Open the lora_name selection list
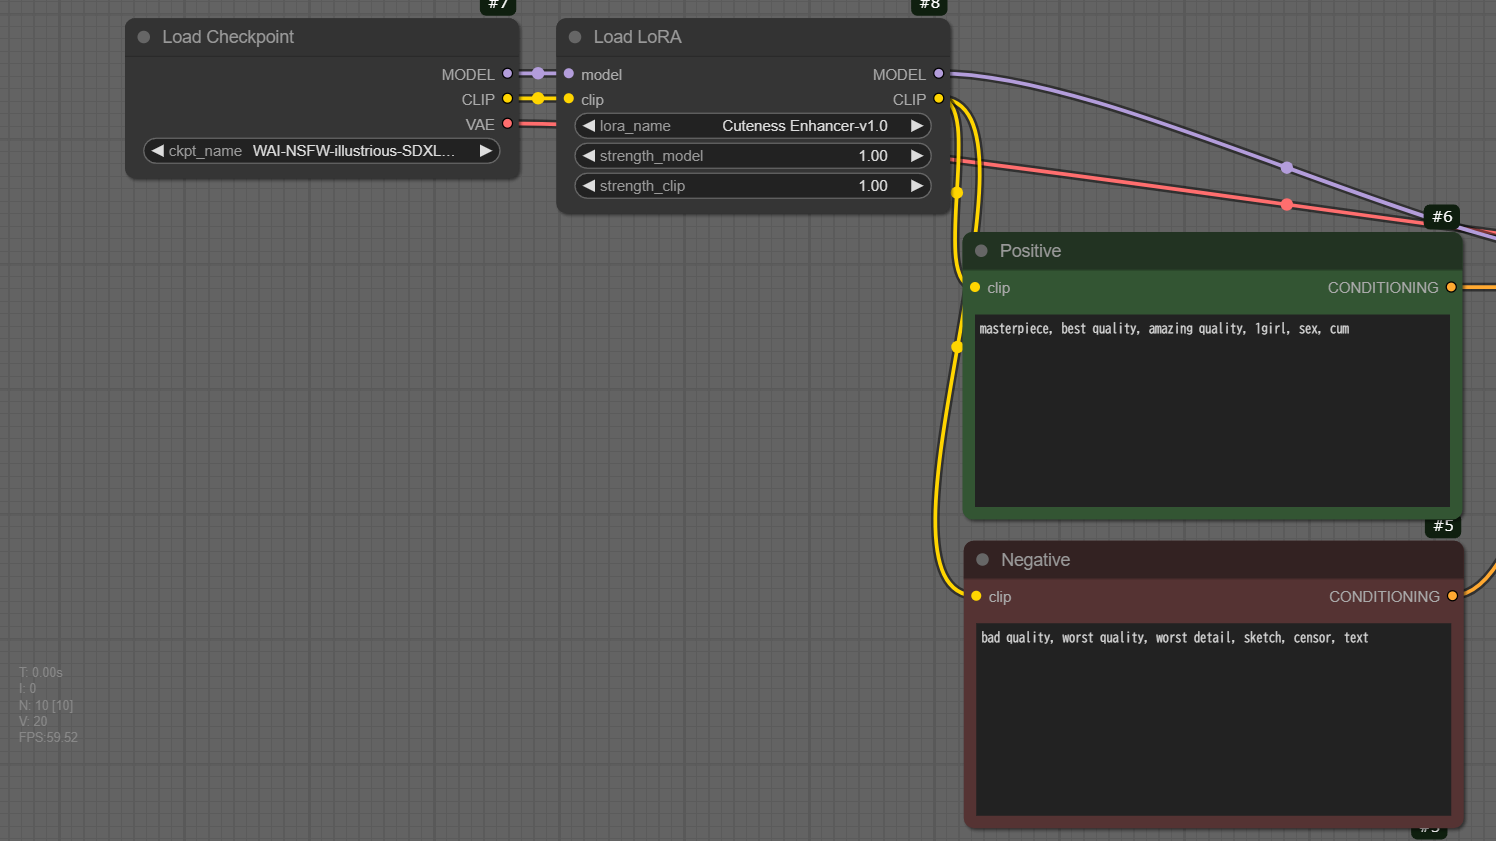 [752, 126]
